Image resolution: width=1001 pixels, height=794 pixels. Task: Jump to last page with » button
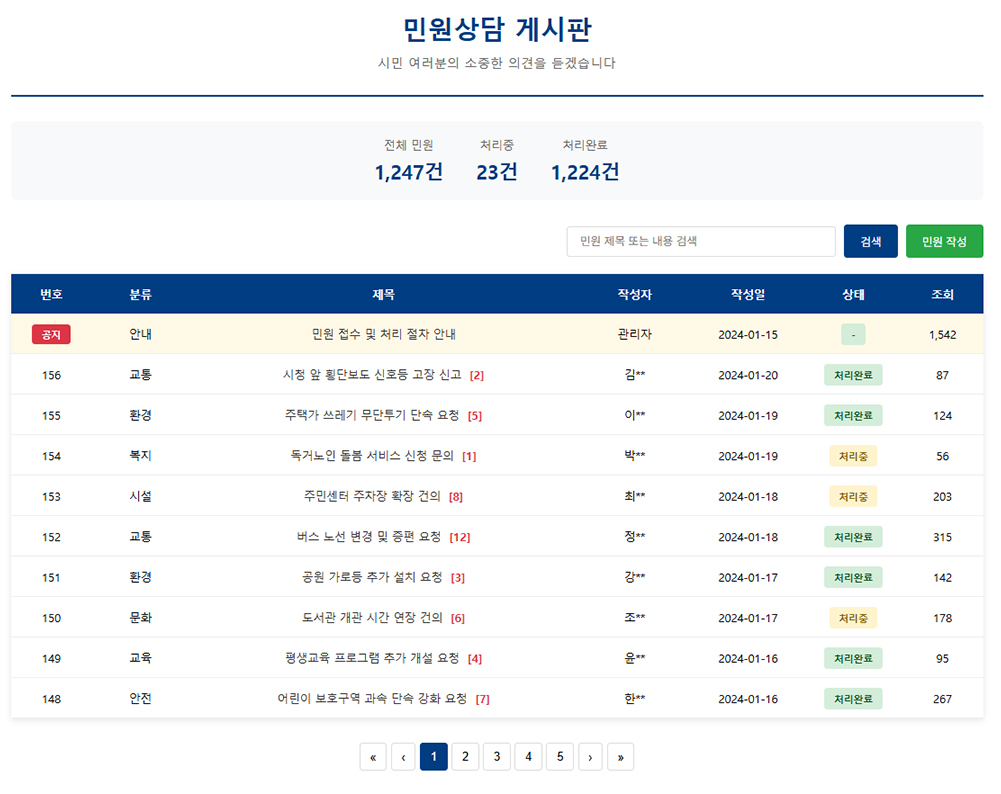[620, 757]
